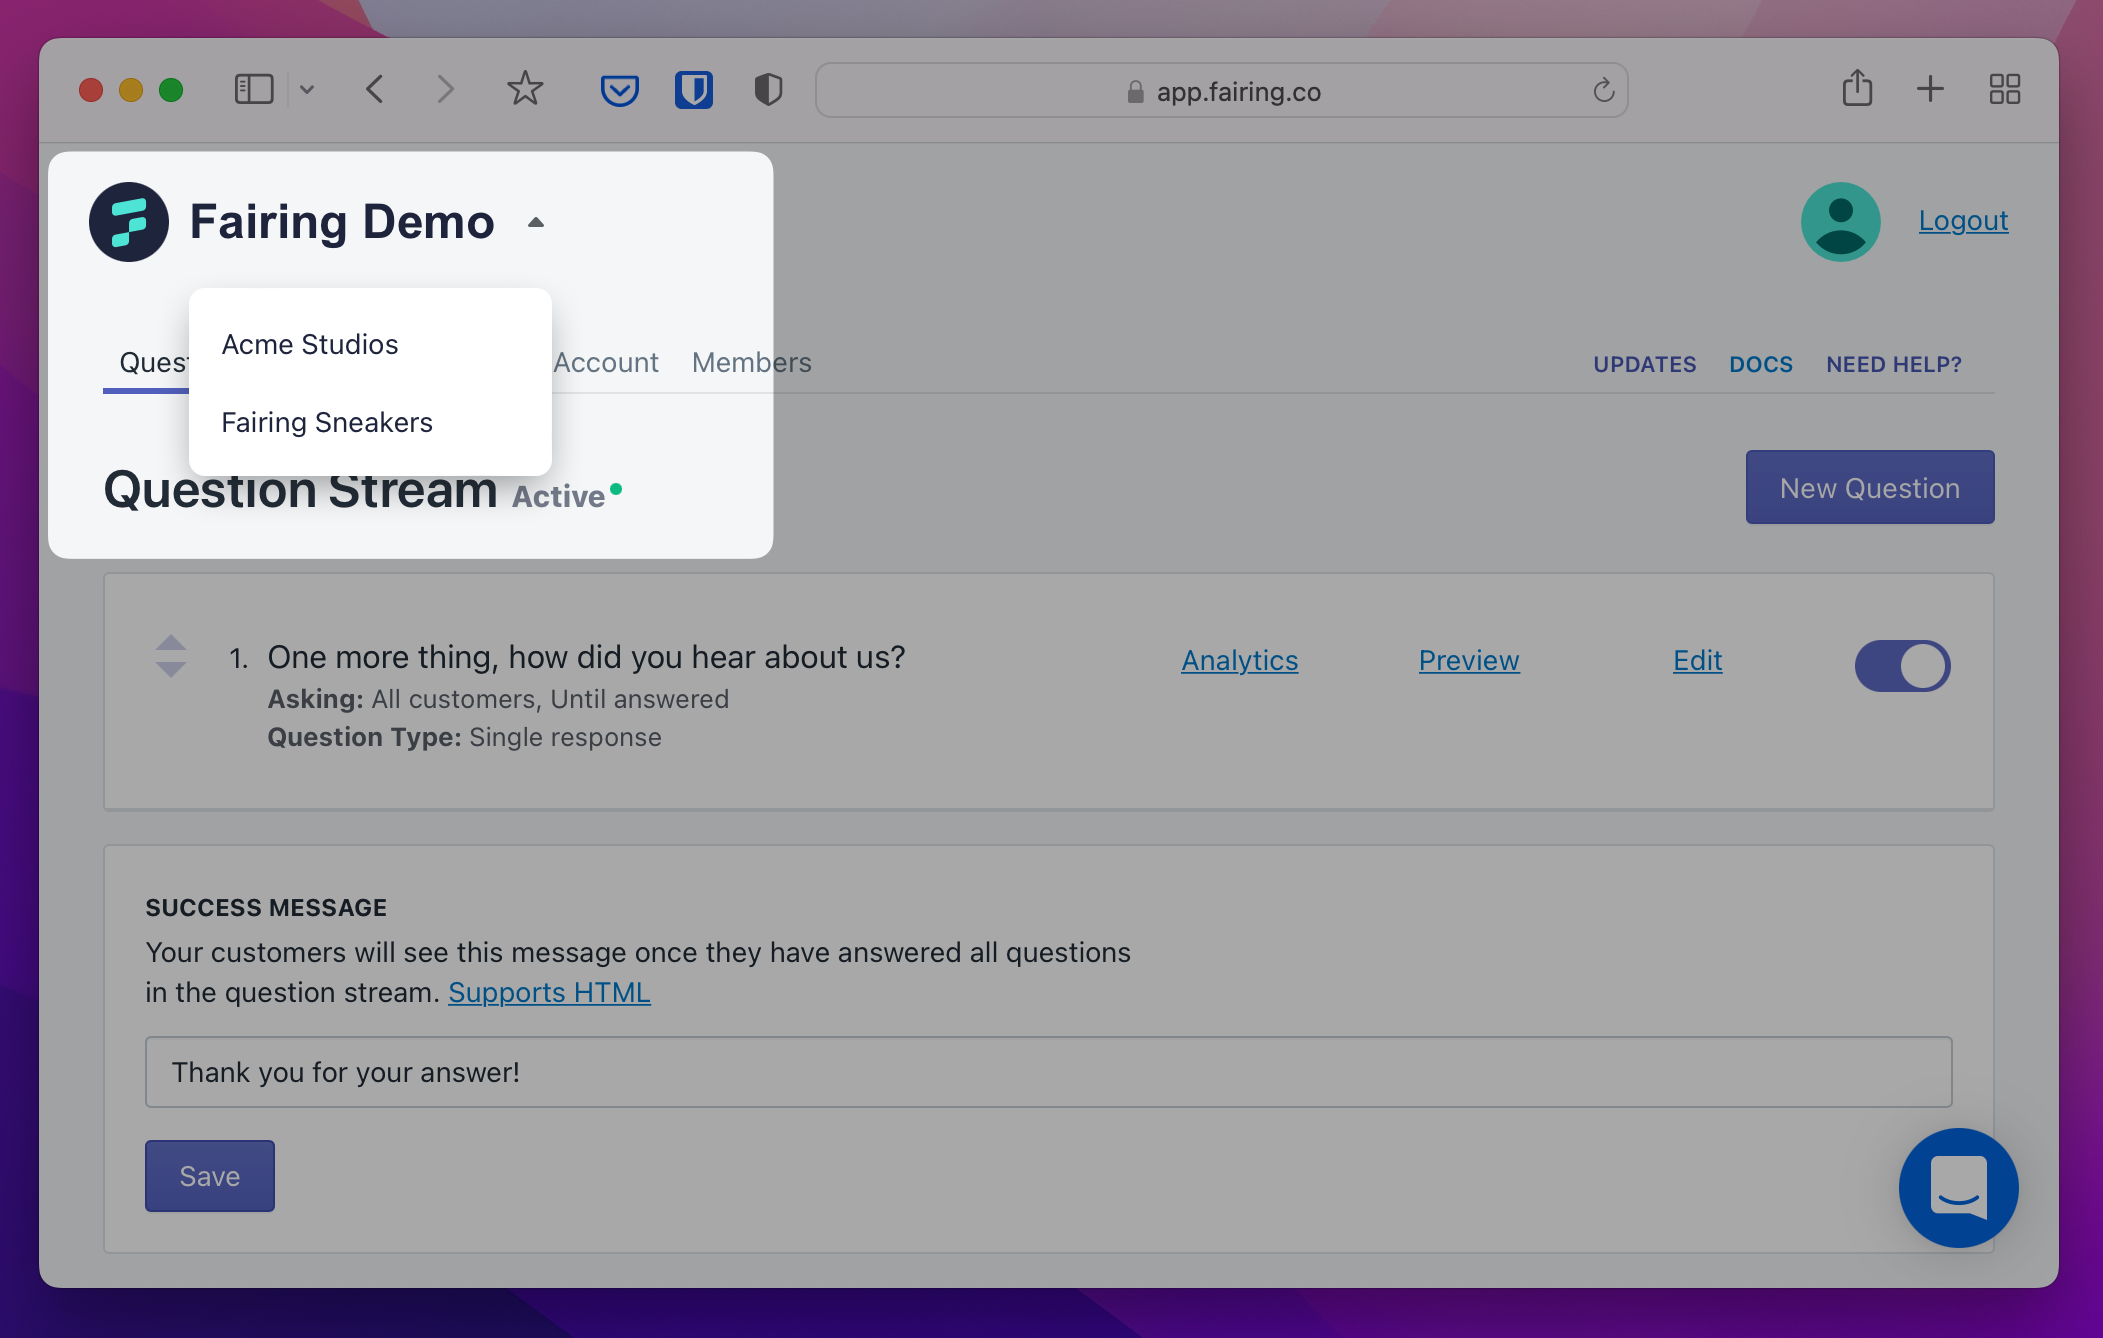Open the Bitwarden extension icon

[x=693, y=91]
